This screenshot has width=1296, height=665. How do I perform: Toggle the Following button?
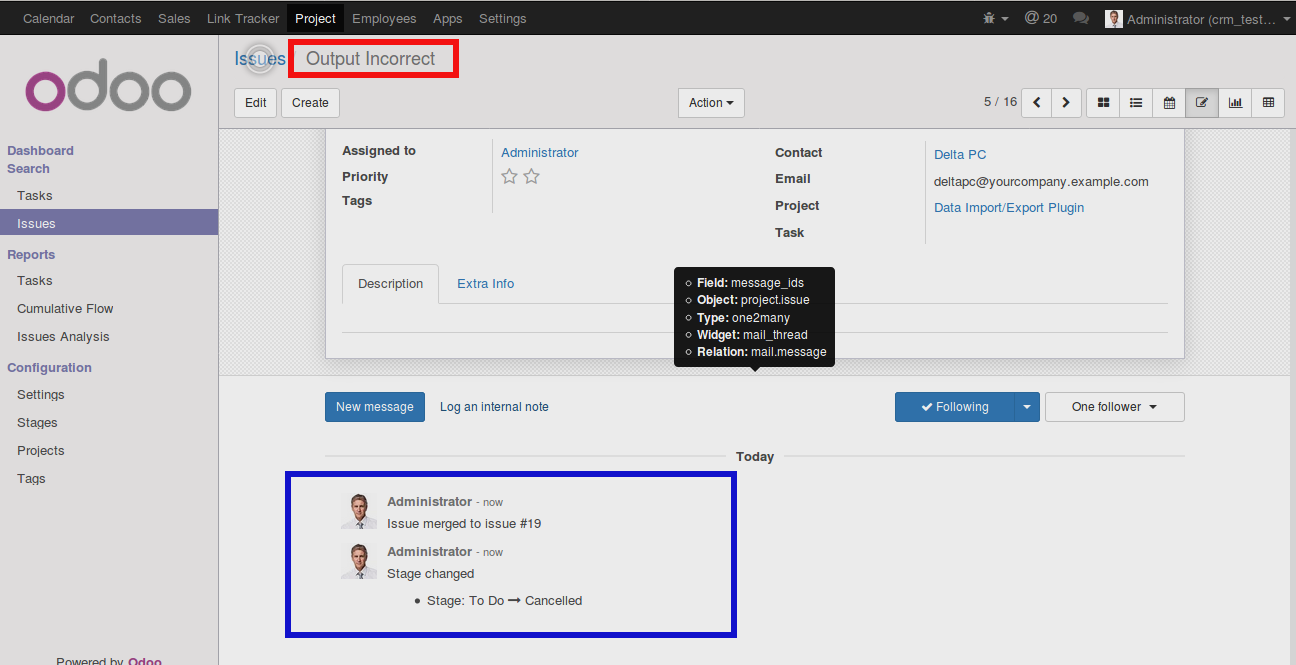954,407
